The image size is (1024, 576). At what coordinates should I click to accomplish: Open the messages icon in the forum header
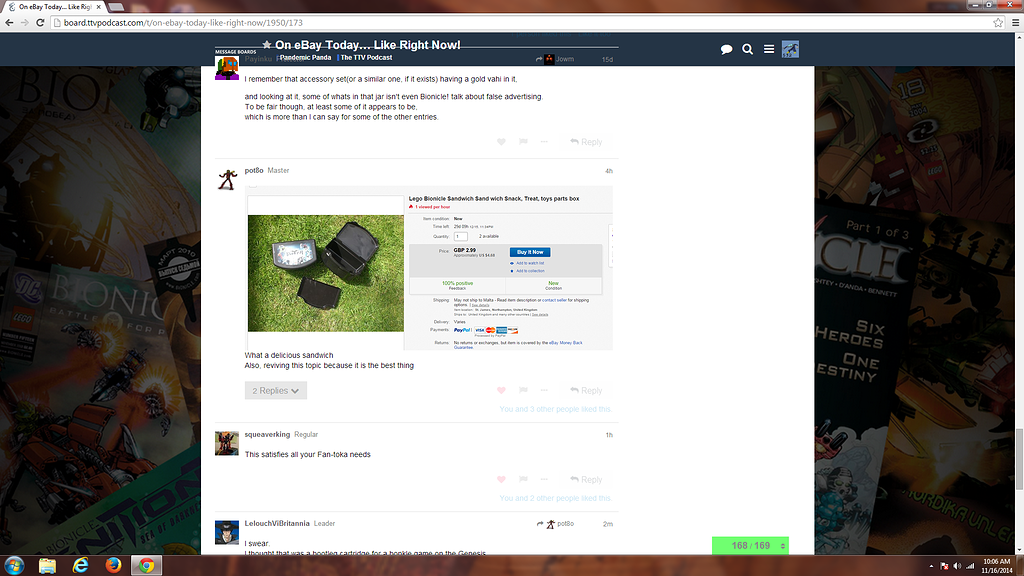click(726, 48)
